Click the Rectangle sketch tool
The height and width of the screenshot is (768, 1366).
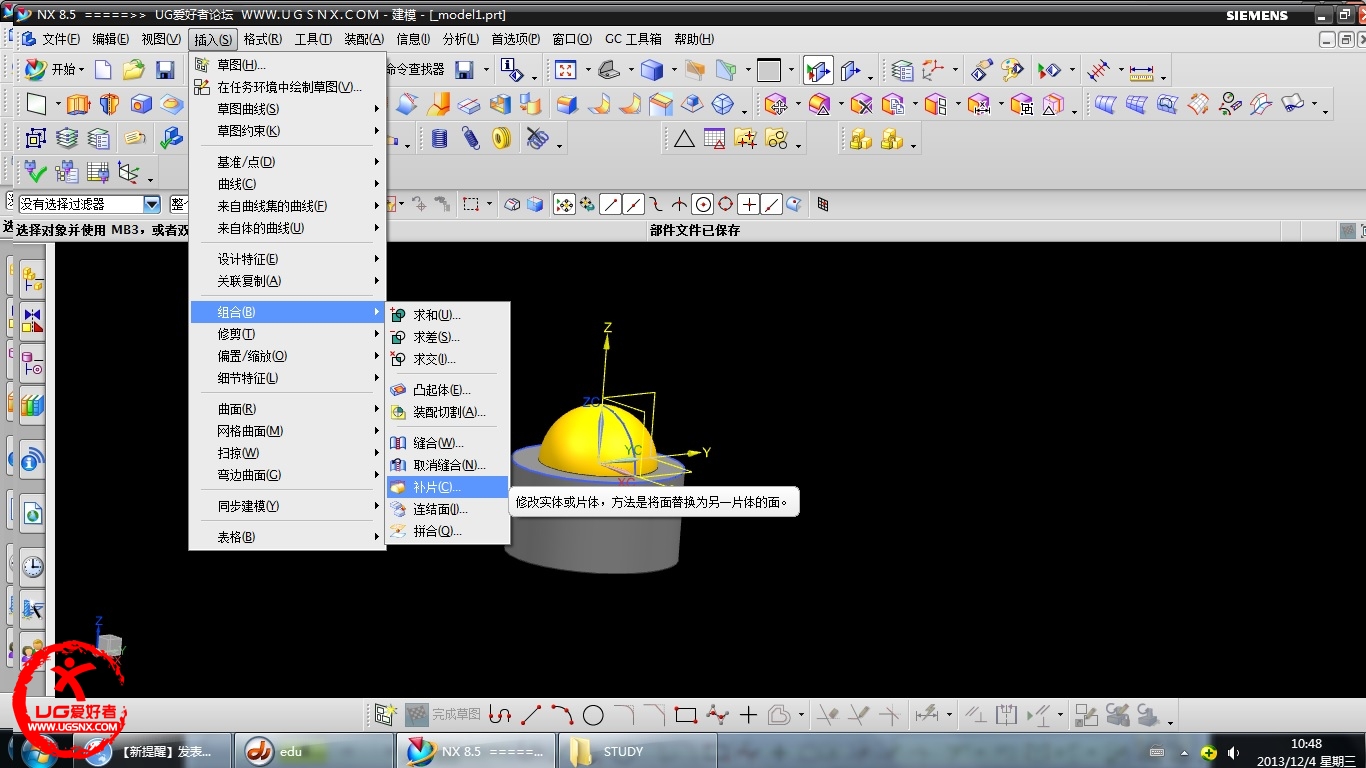[686, 715]
